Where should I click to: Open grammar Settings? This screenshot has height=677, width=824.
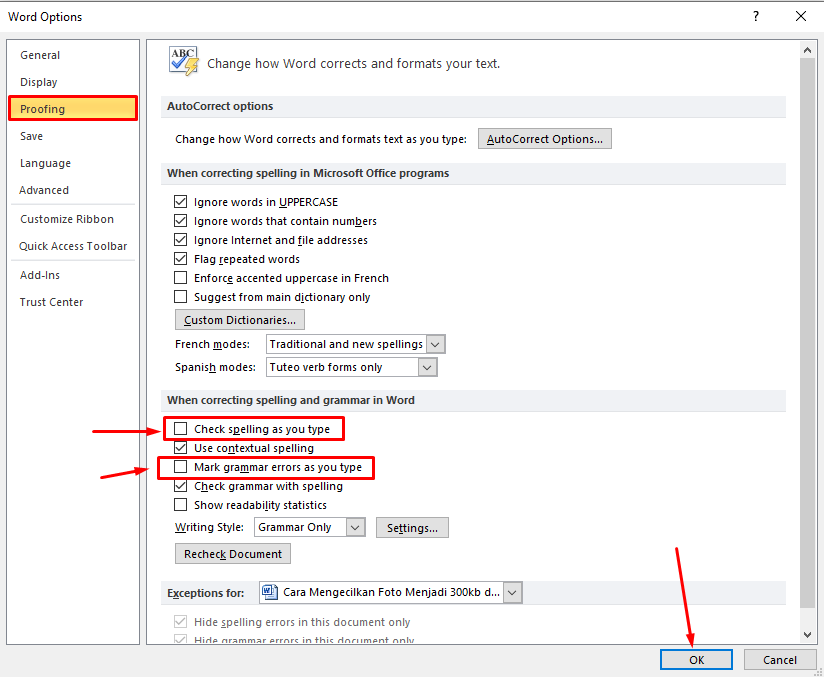coord(412,527)
